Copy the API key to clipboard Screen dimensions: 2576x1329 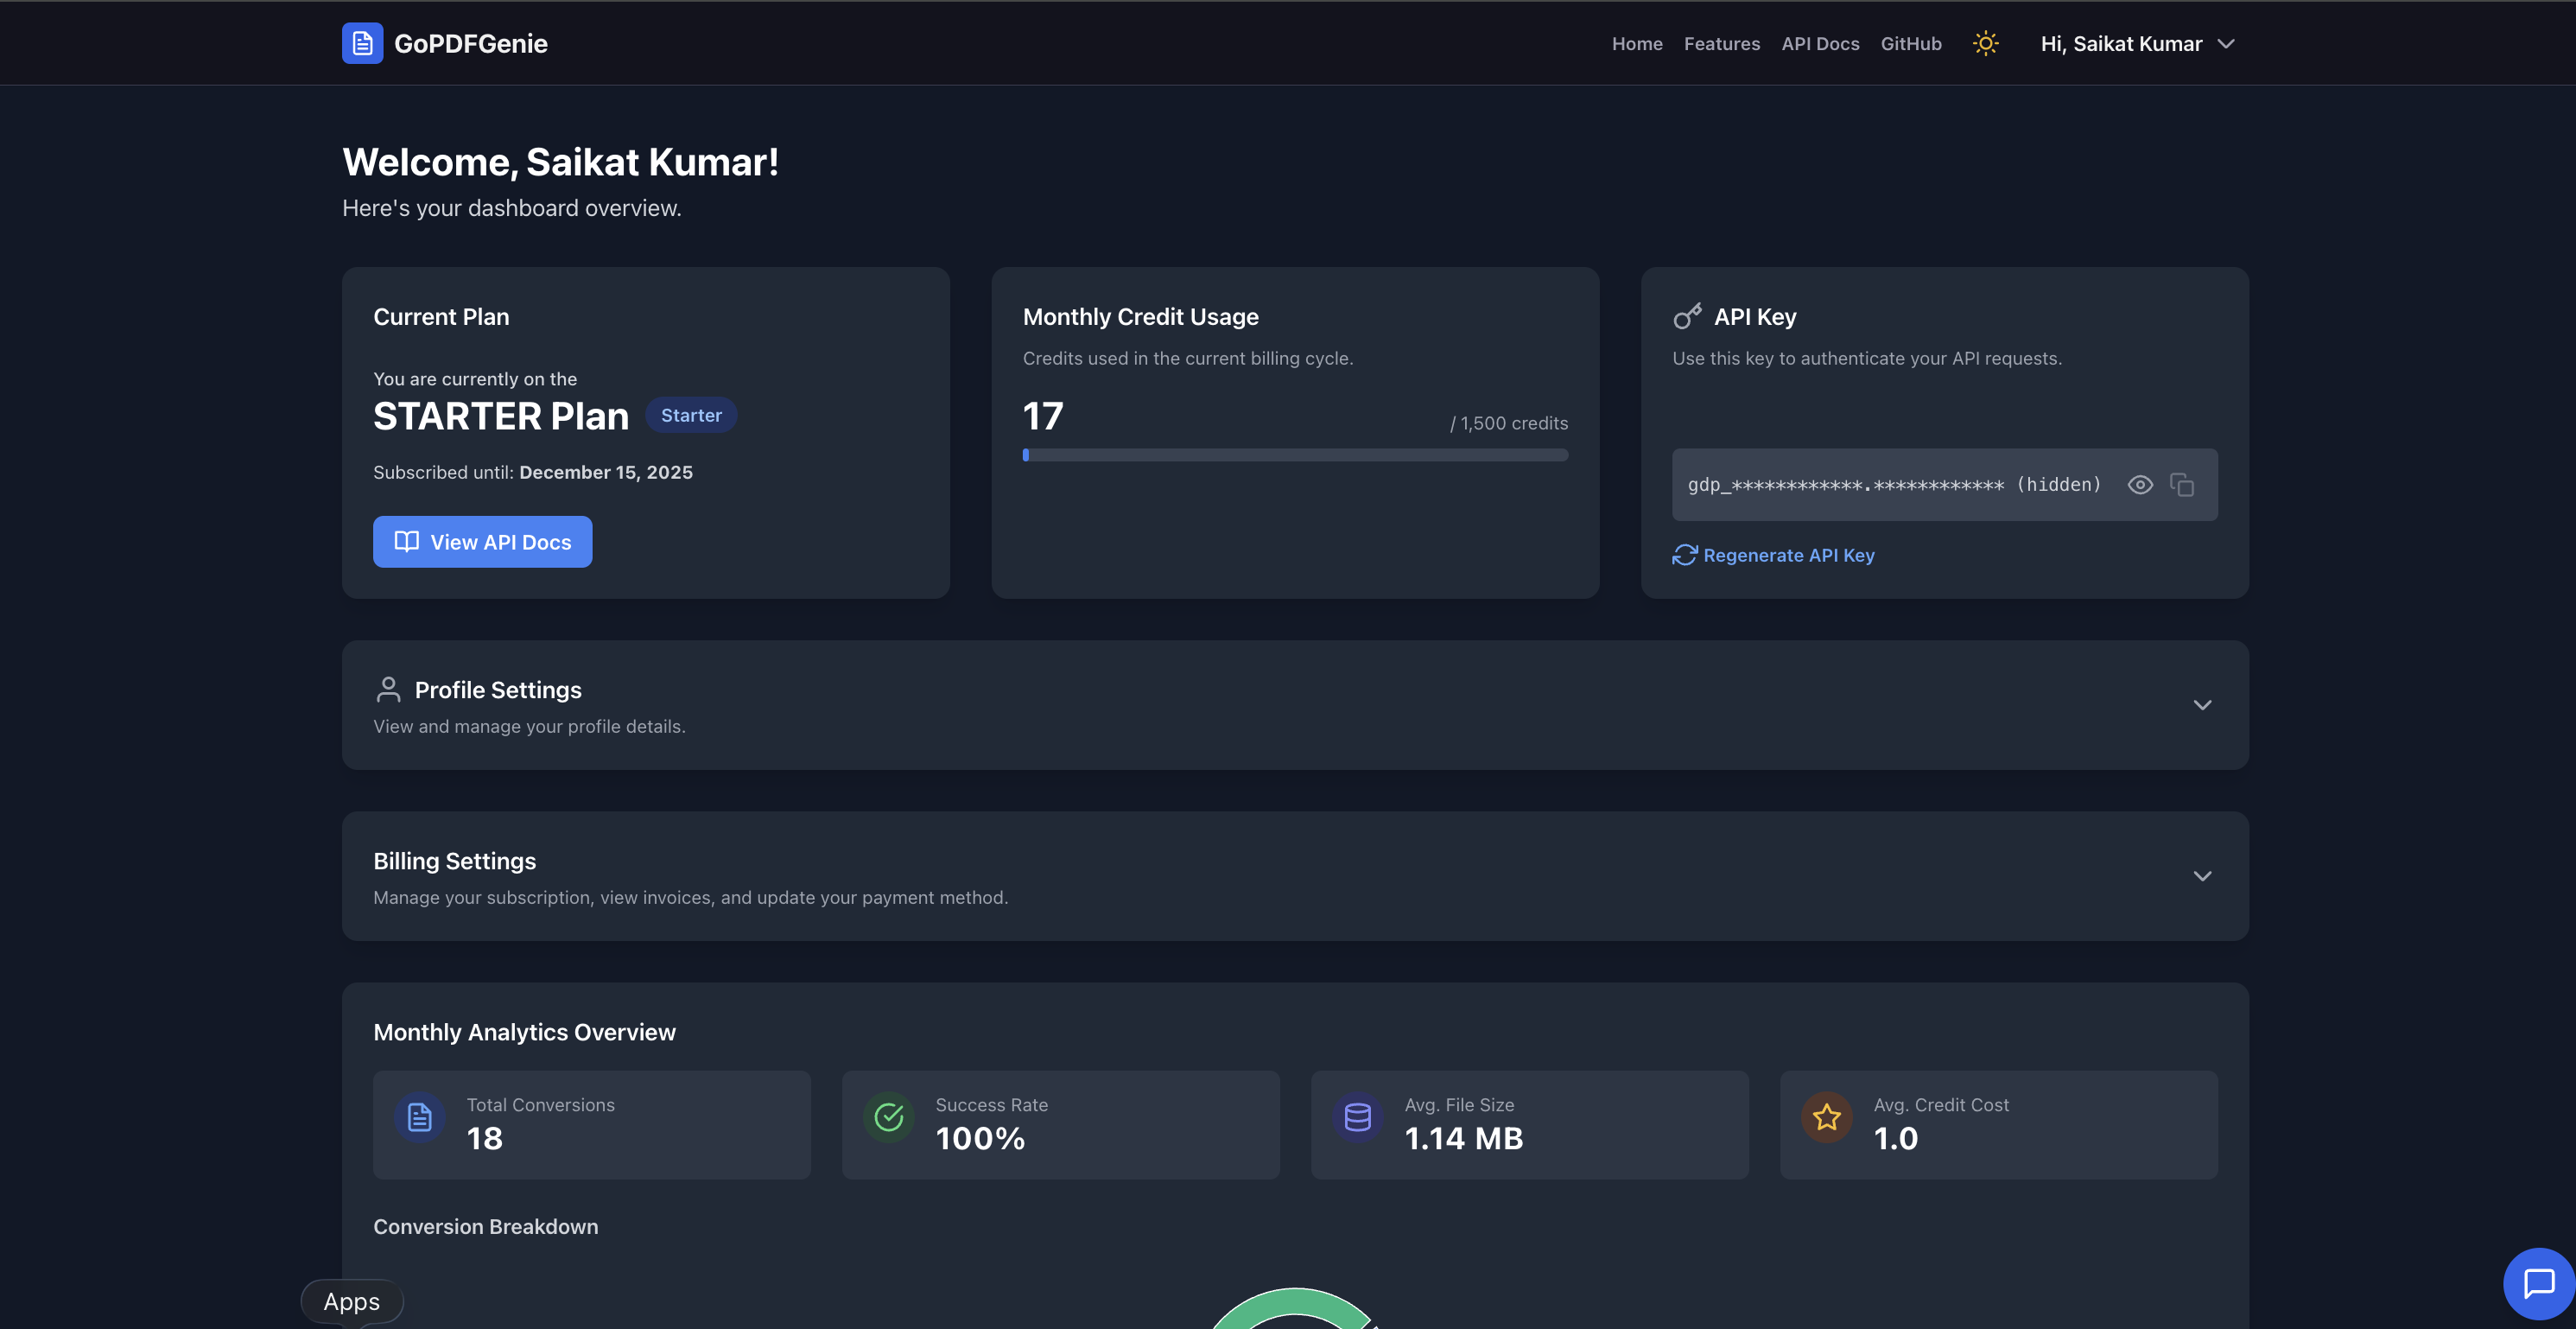click(2182, 485)
